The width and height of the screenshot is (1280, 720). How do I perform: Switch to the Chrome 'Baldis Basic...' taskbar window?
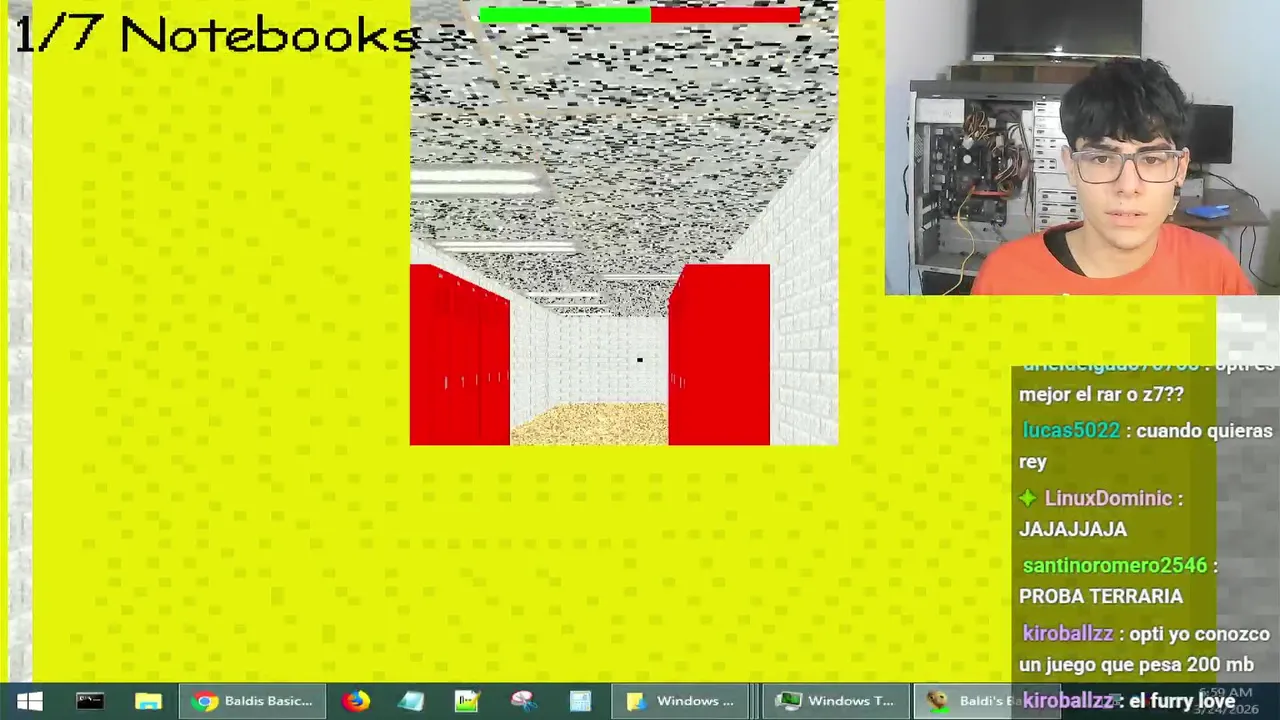pos(252,701)
